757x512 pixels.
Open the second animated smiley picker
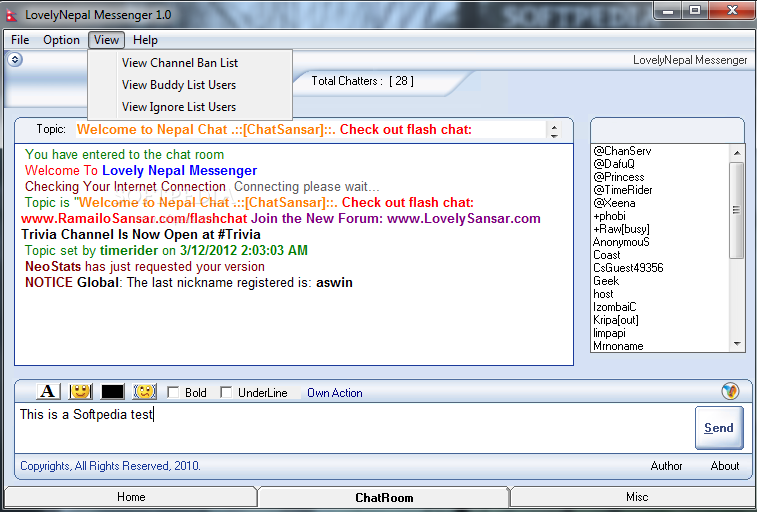point(144,391)
